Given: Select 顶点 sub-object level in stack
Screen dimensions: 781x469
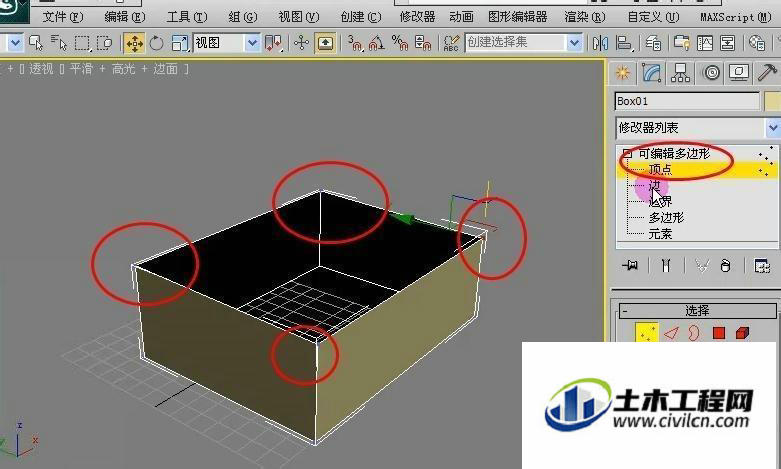Looking at the screenshot, I should point(660,170).
